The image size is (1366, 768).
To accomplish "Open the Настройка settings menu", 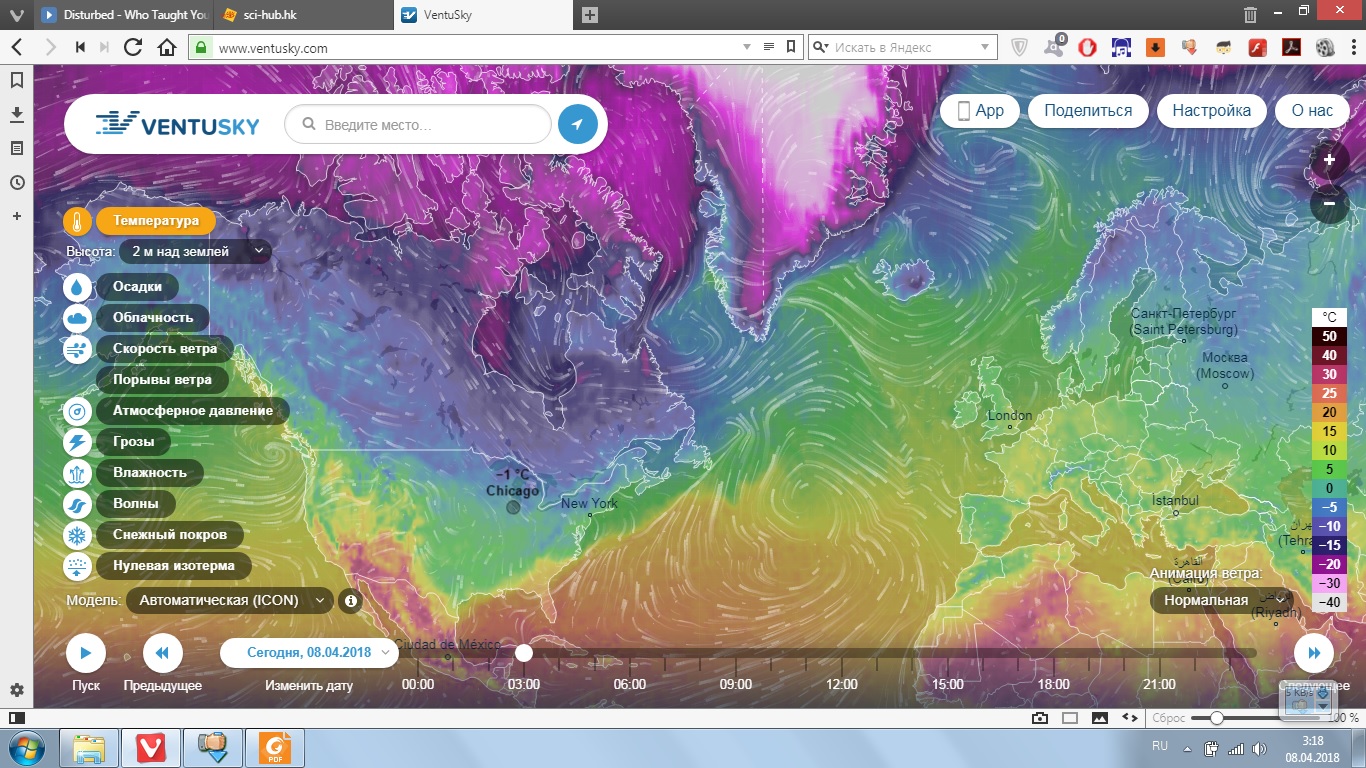I will pyautogui.click(x=1211, y=111).
